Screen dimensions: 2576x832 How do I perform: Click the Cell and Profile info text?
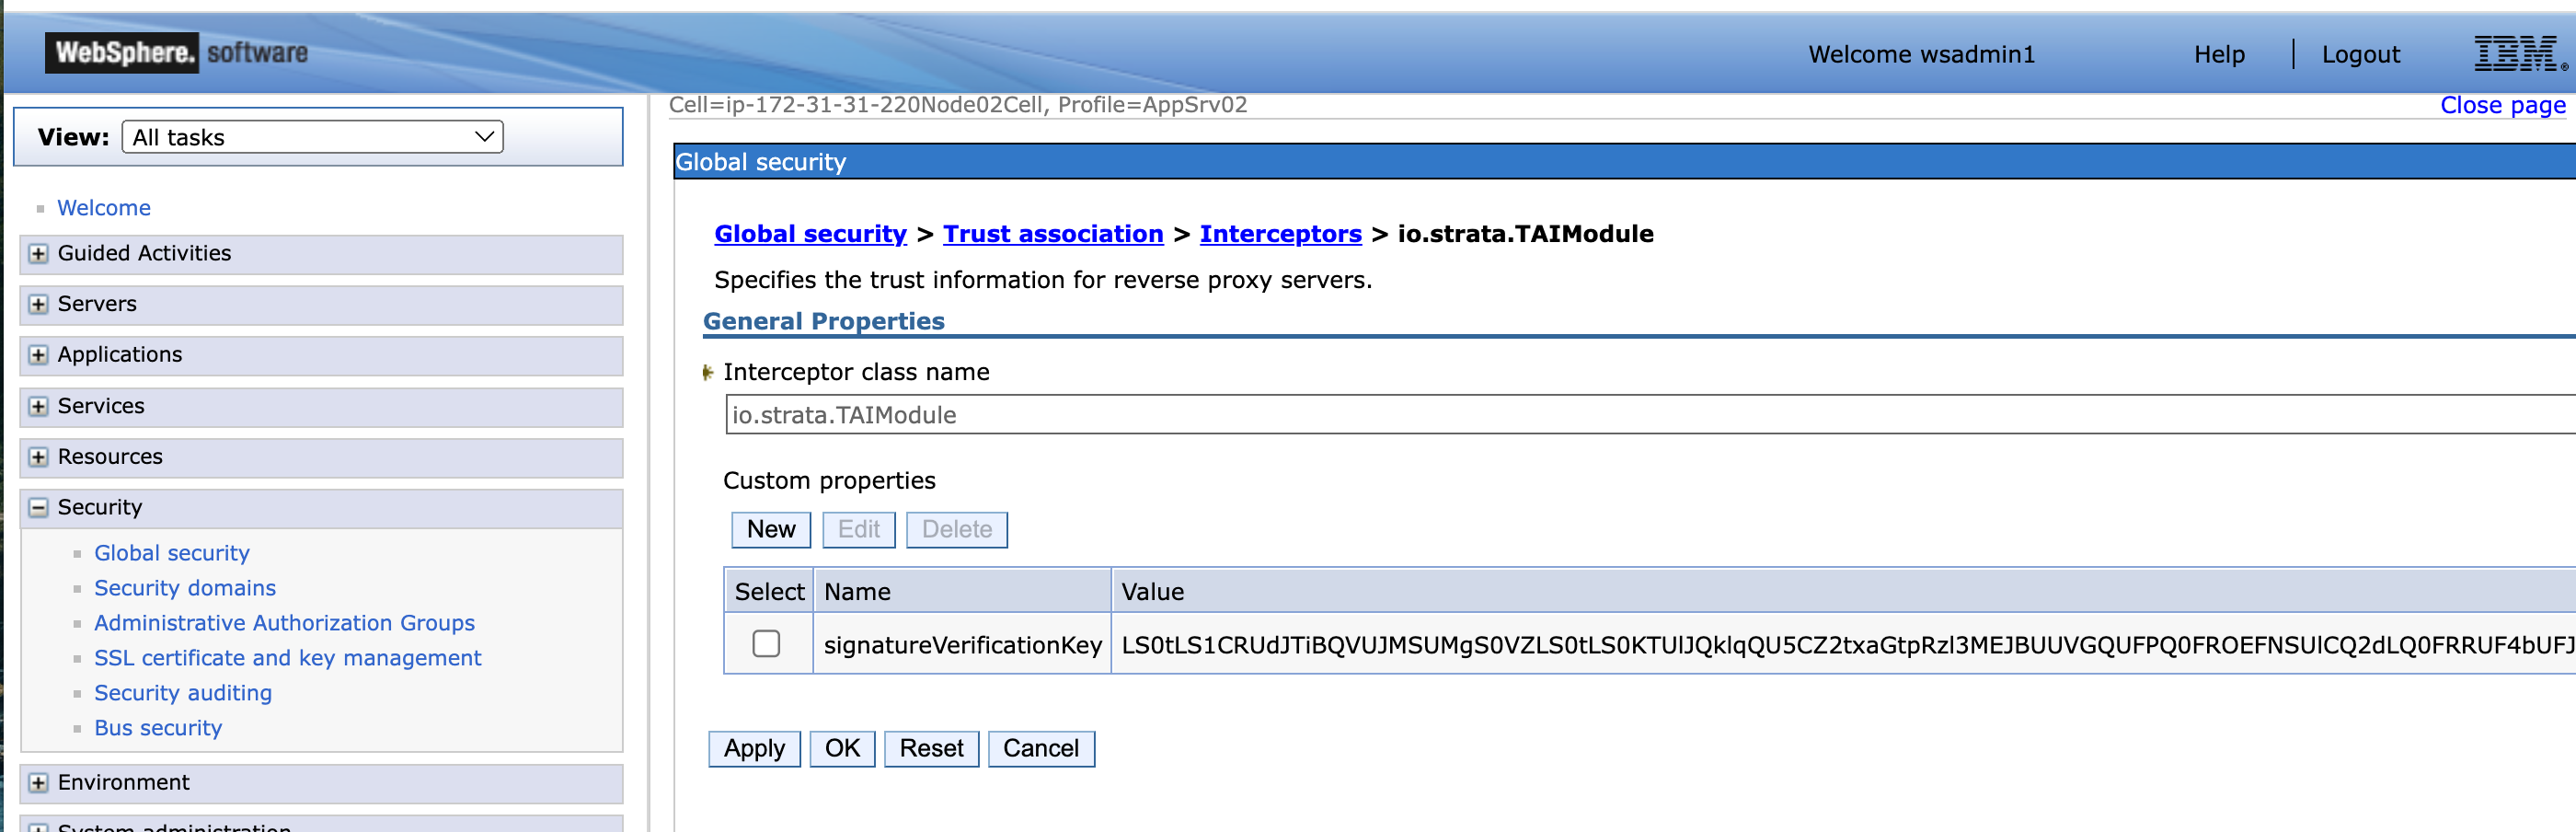pyautogui.click(x=957, y=105)
